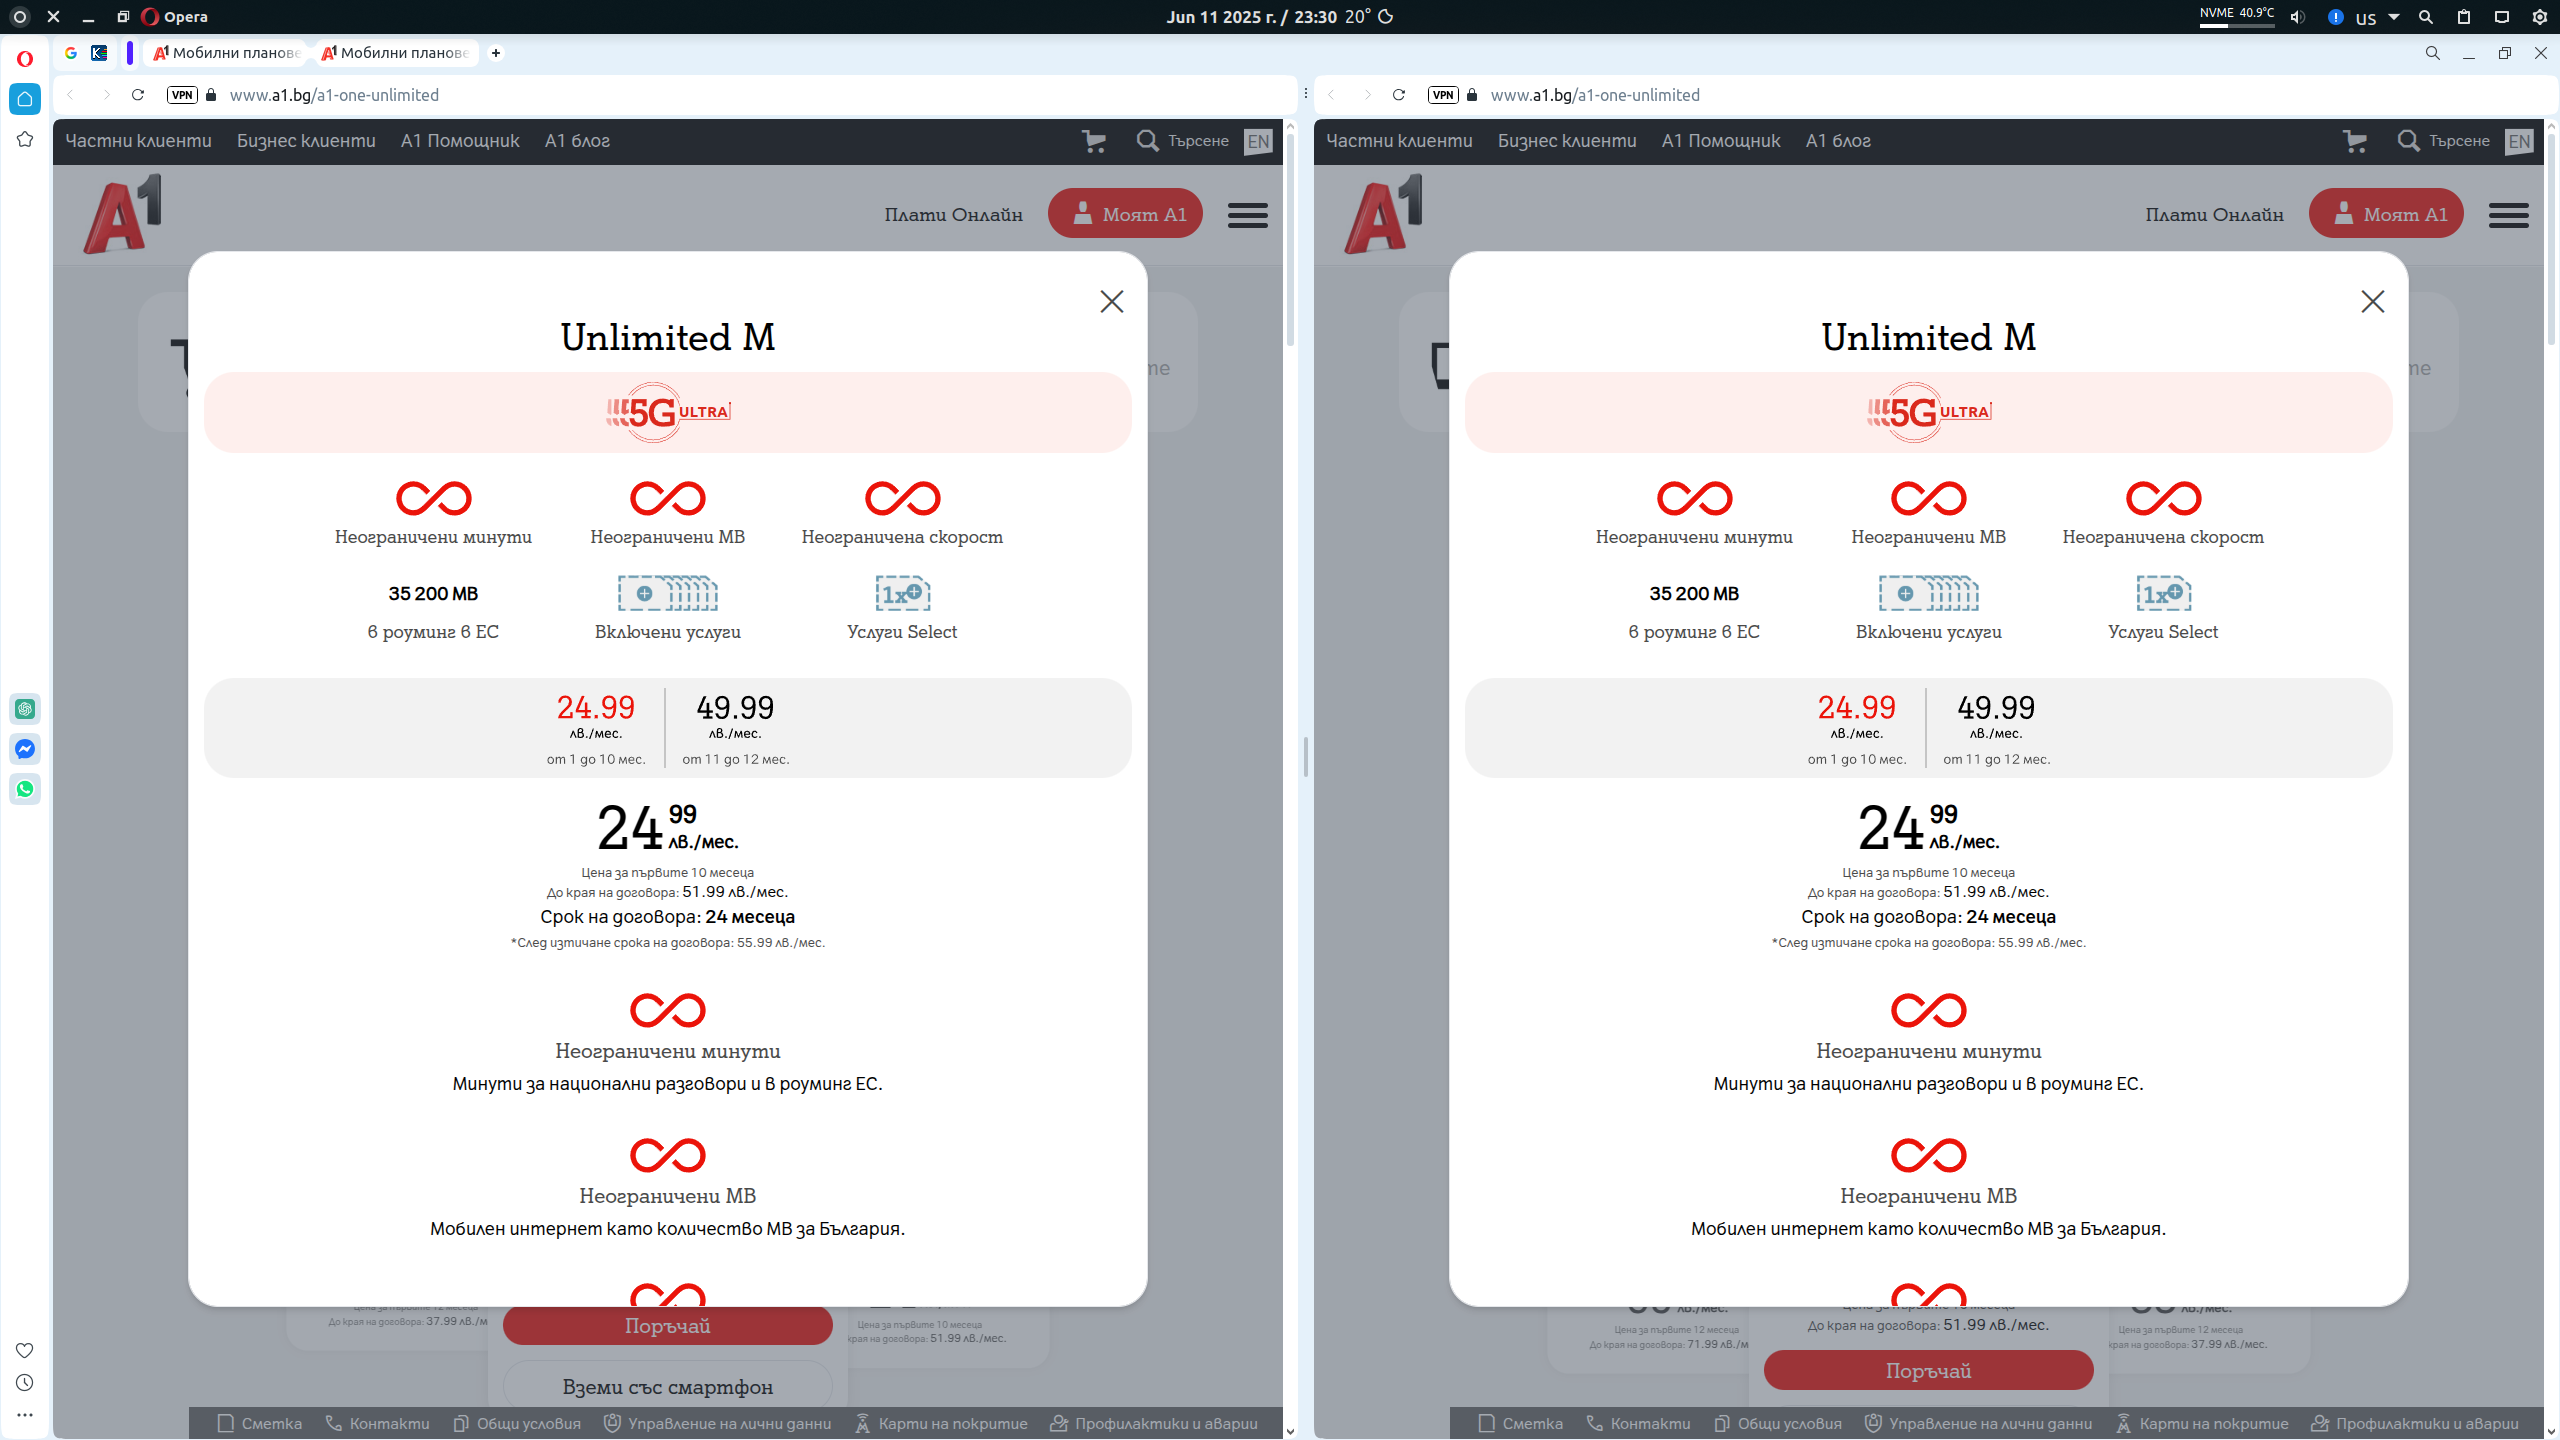Open Сметка link in left footer
This screenshot has width=2560, height=1440.
tap(260, 1424)
